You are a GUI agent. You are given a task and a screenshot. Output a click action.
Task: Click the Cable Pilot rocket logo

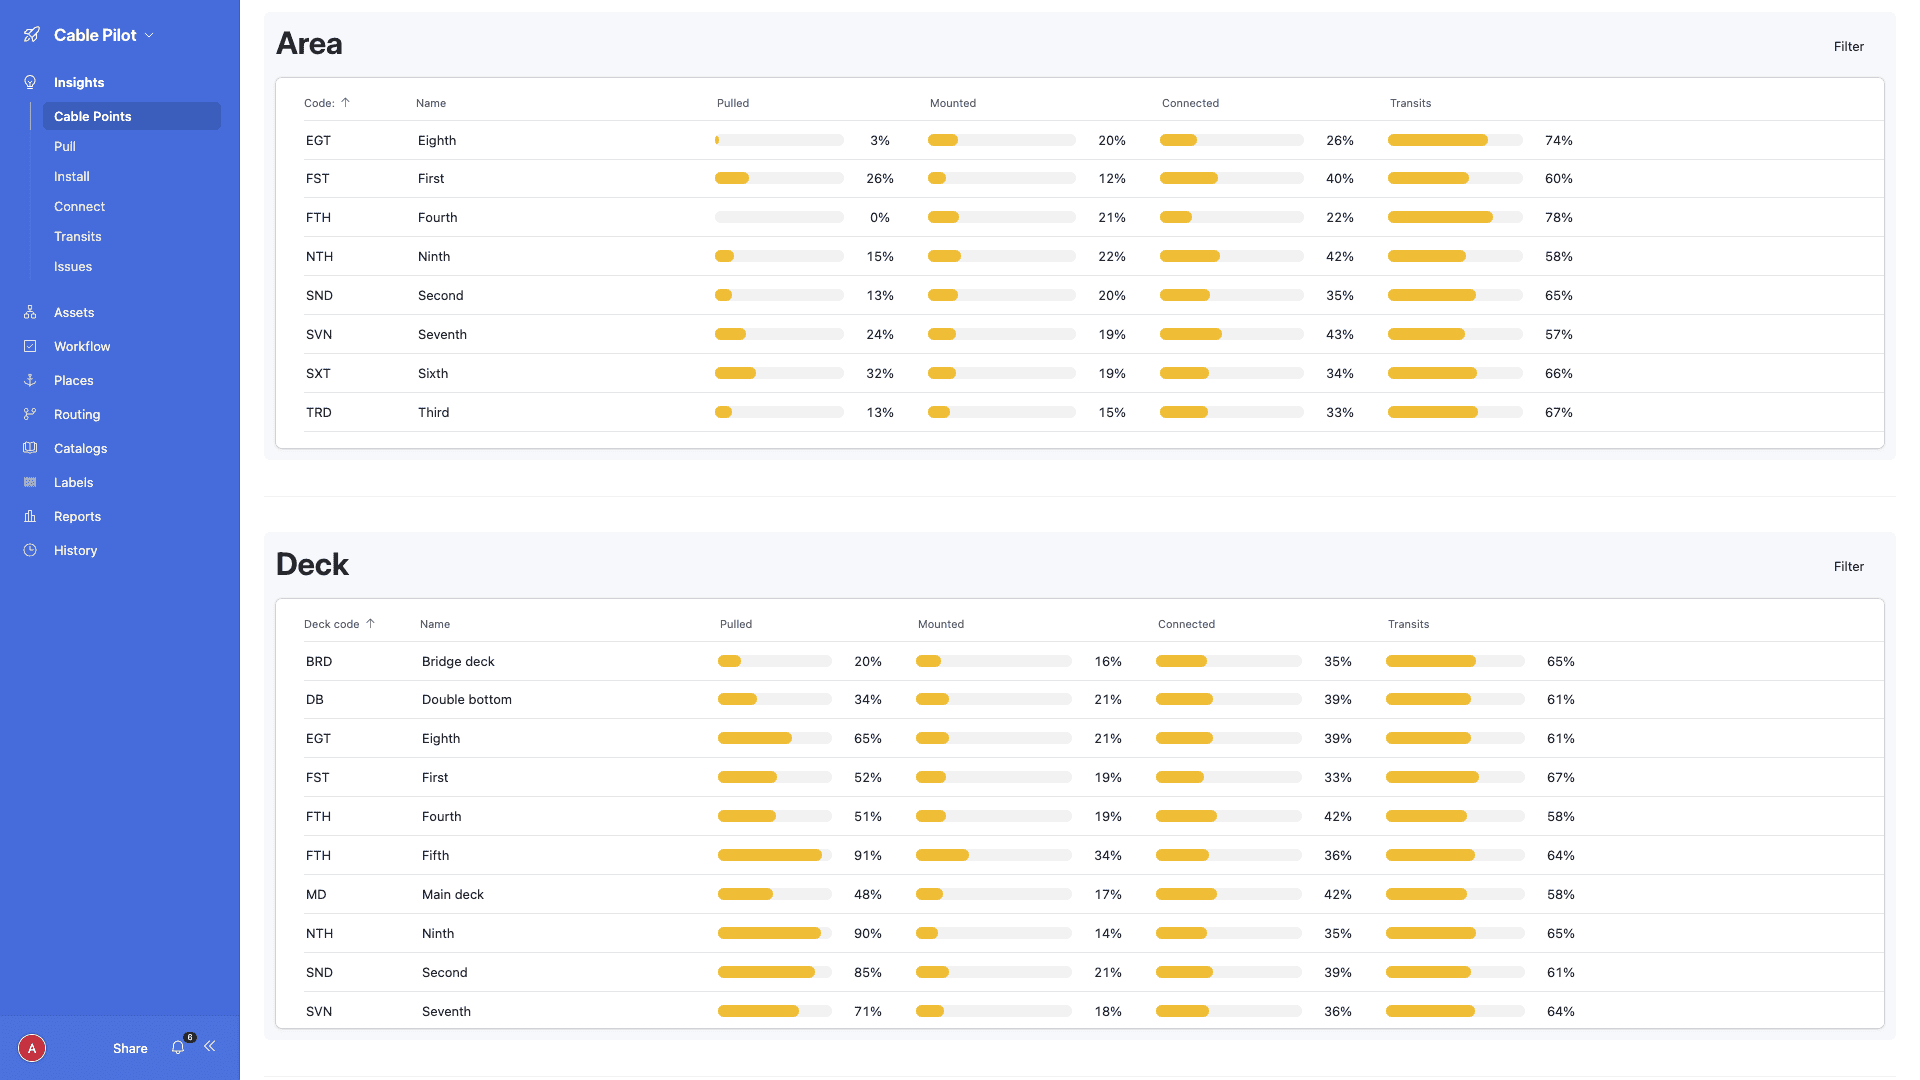pos(31,33)
